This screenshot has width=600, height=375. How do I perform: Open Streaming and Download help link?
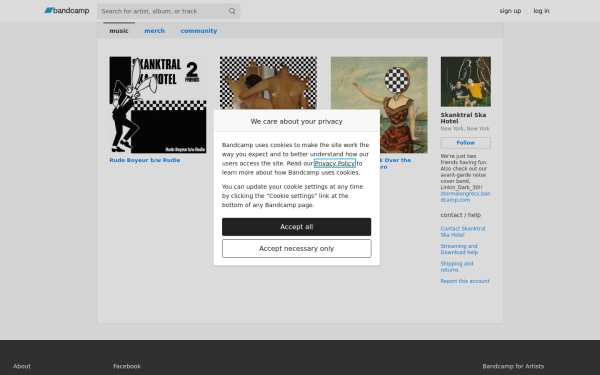click(459, 249)
